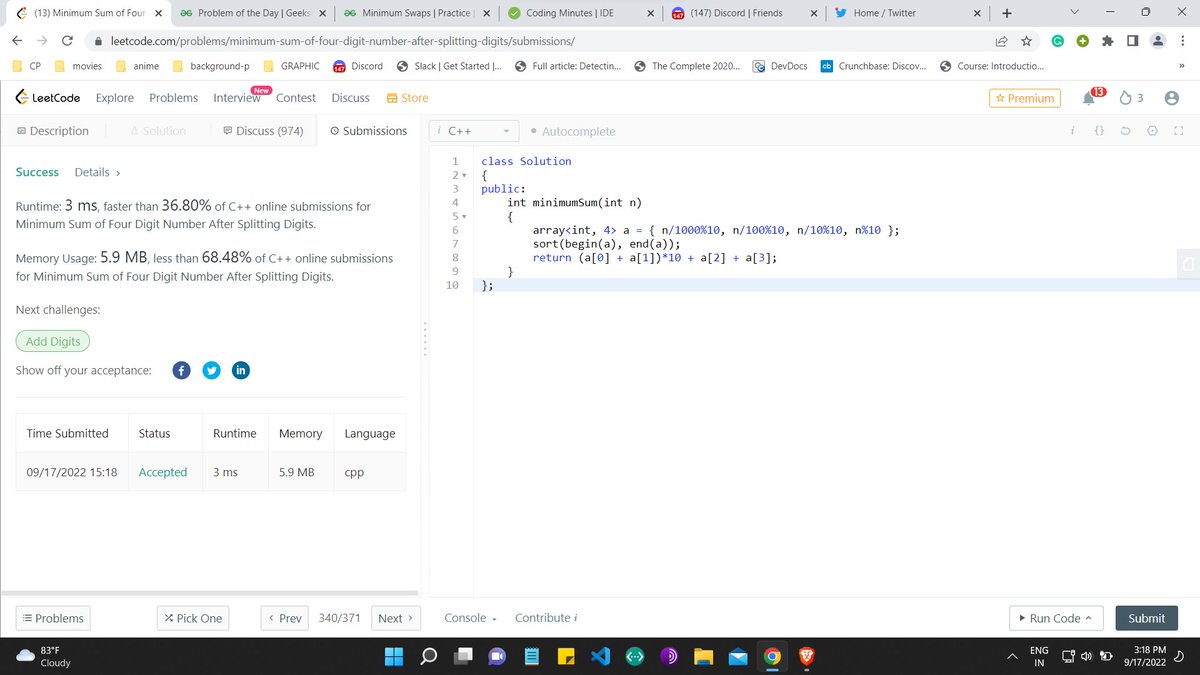Show hidden system tray icons
The width and height of the screenshot is (1200, 675).
tap(1010, 657)
